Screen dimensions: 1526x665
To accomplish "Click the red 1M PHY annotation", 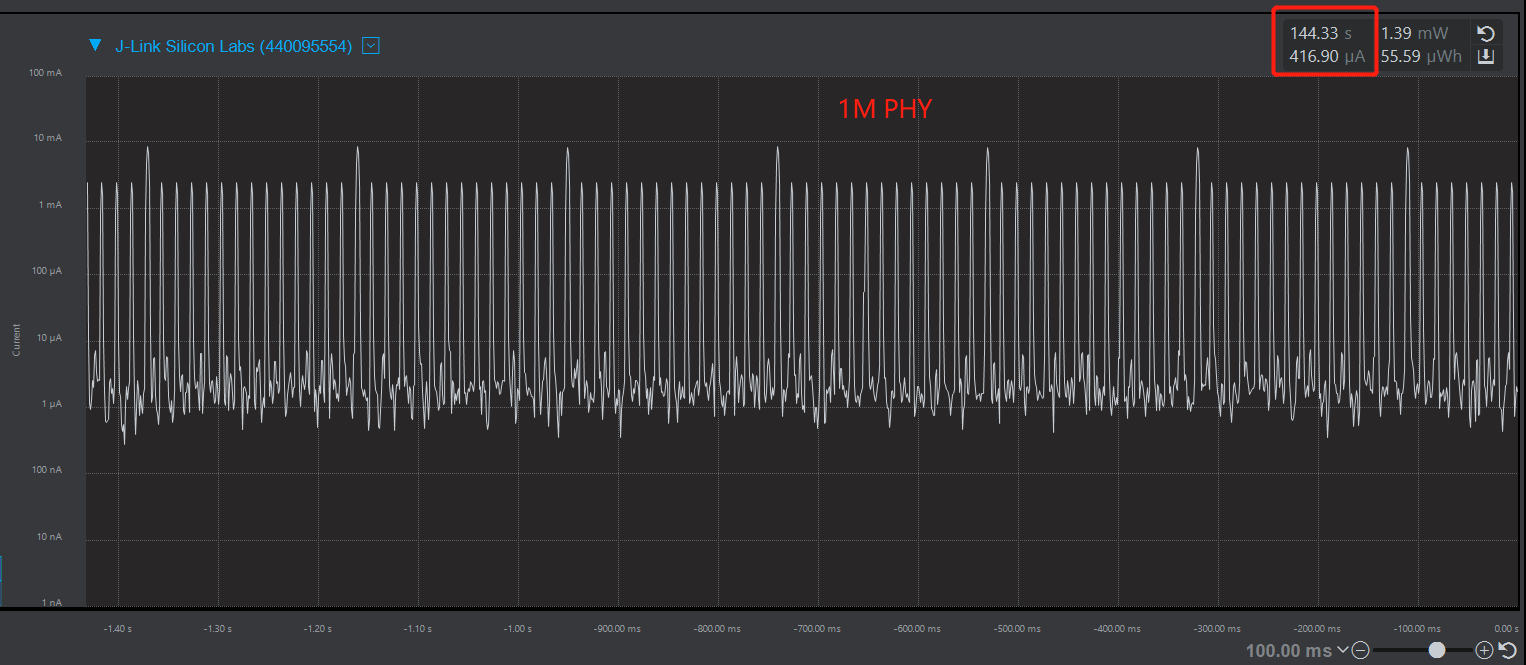I will click(x=885, y=109).
